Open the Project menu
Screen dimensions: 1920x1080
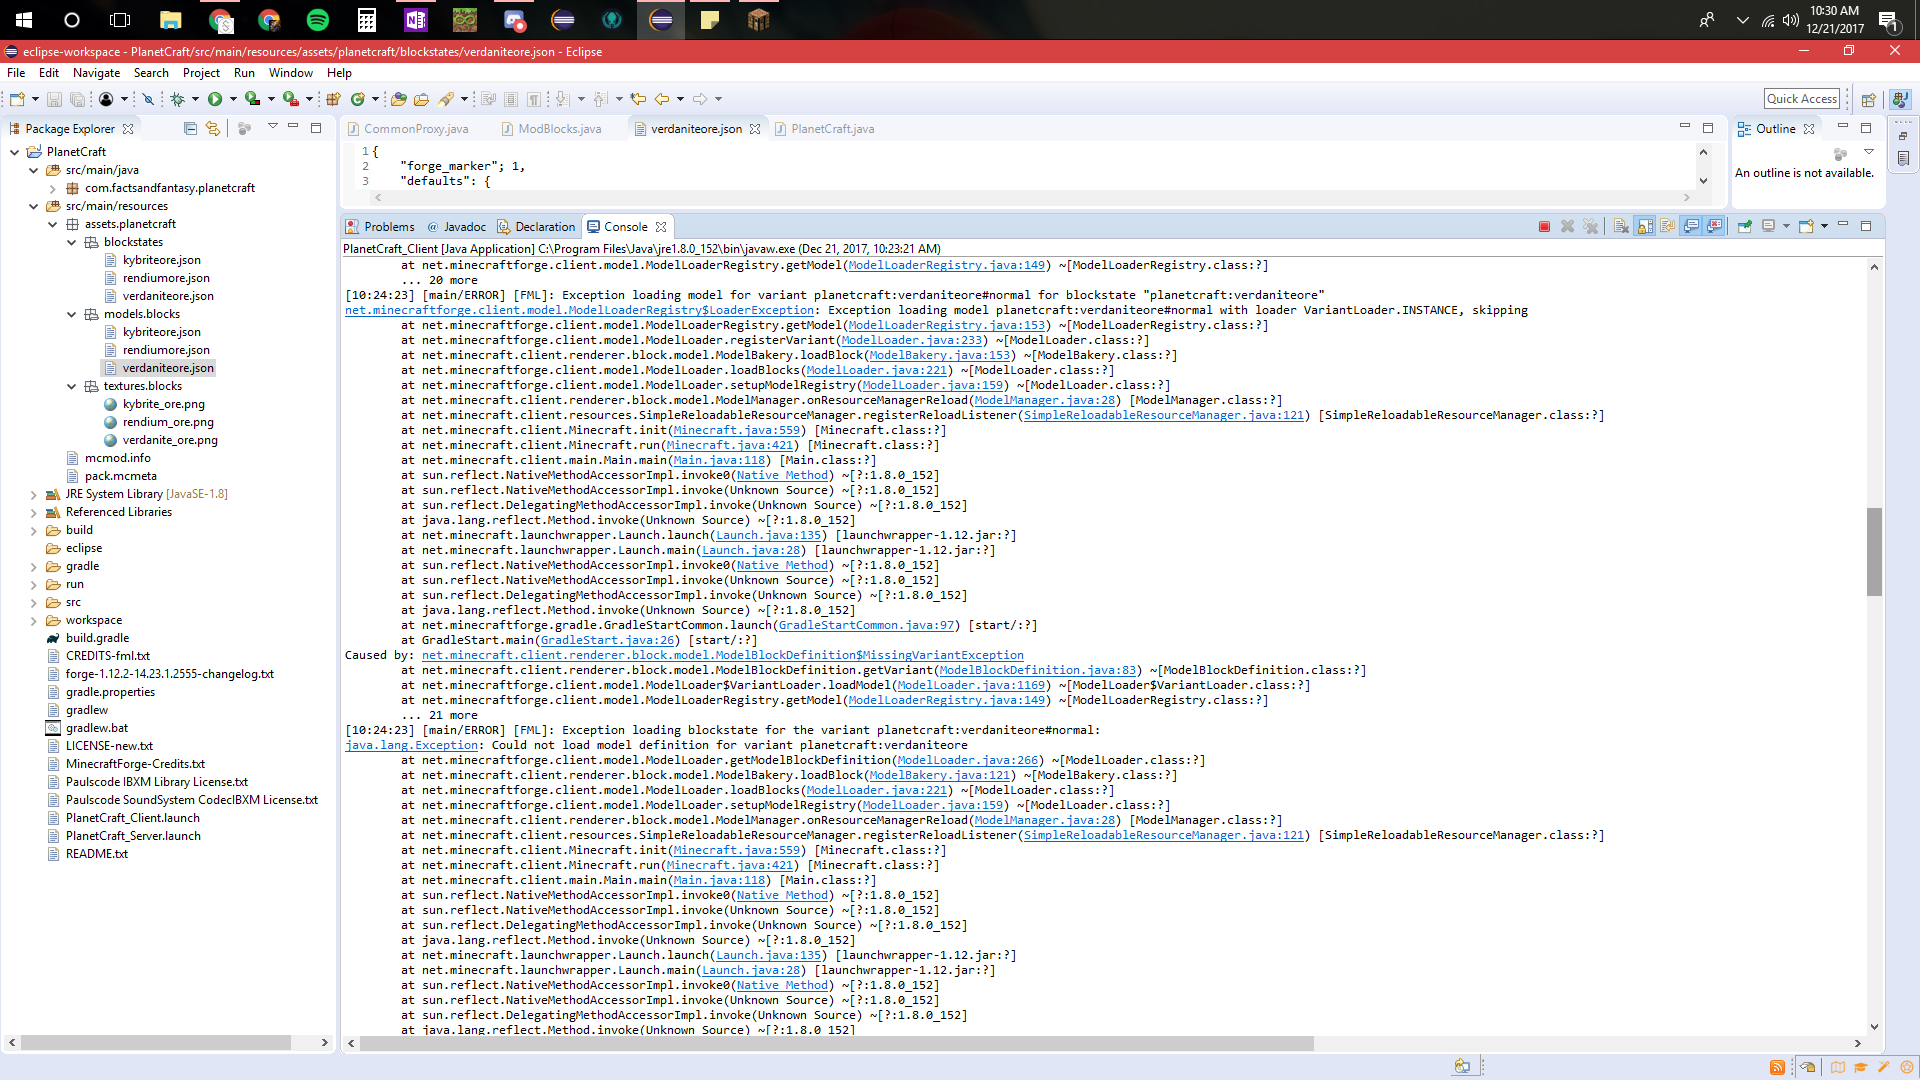point(201,73)
